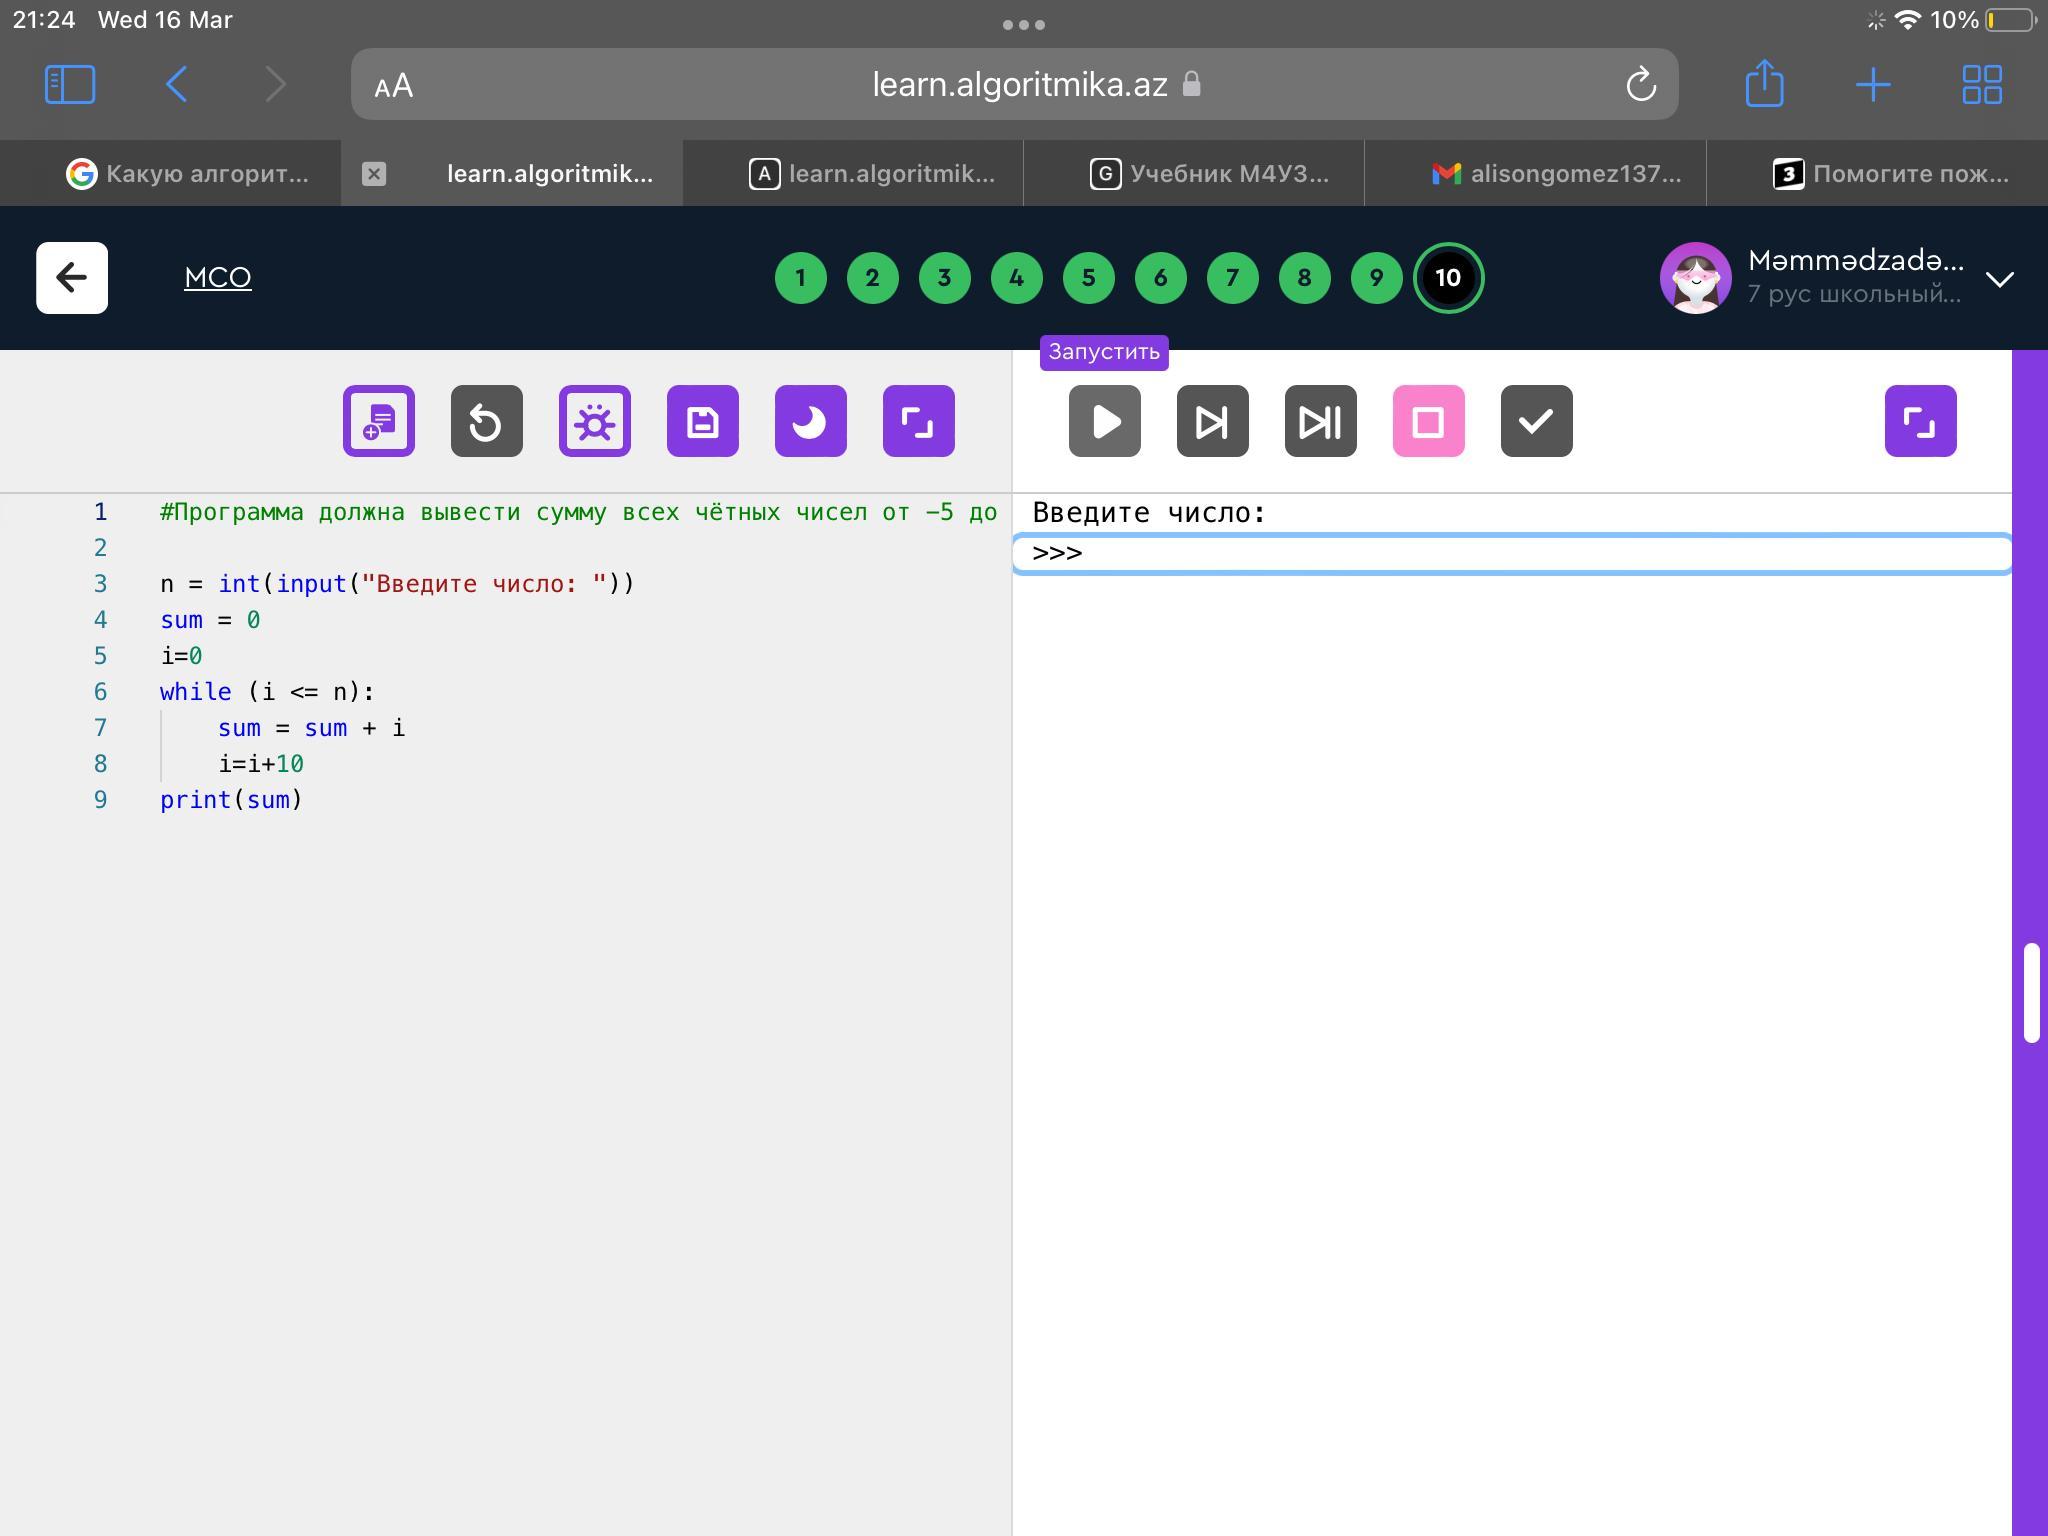Select task number 10
Screen dimensions: 2048x1536
point(1448,278)
